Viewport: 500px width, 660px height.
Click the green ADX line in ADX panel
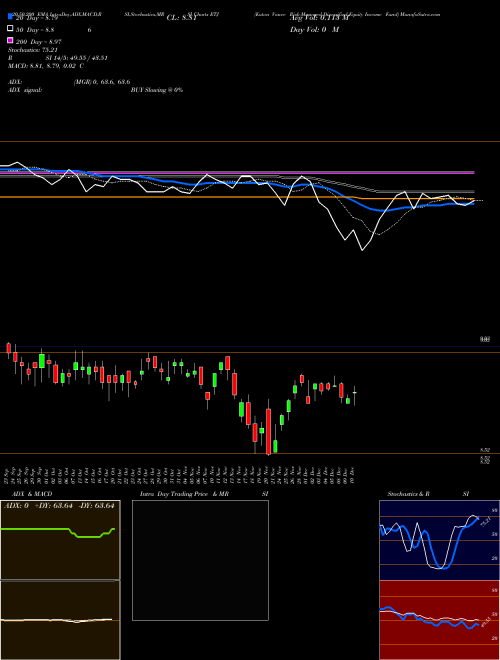click(x=58, y=531)
